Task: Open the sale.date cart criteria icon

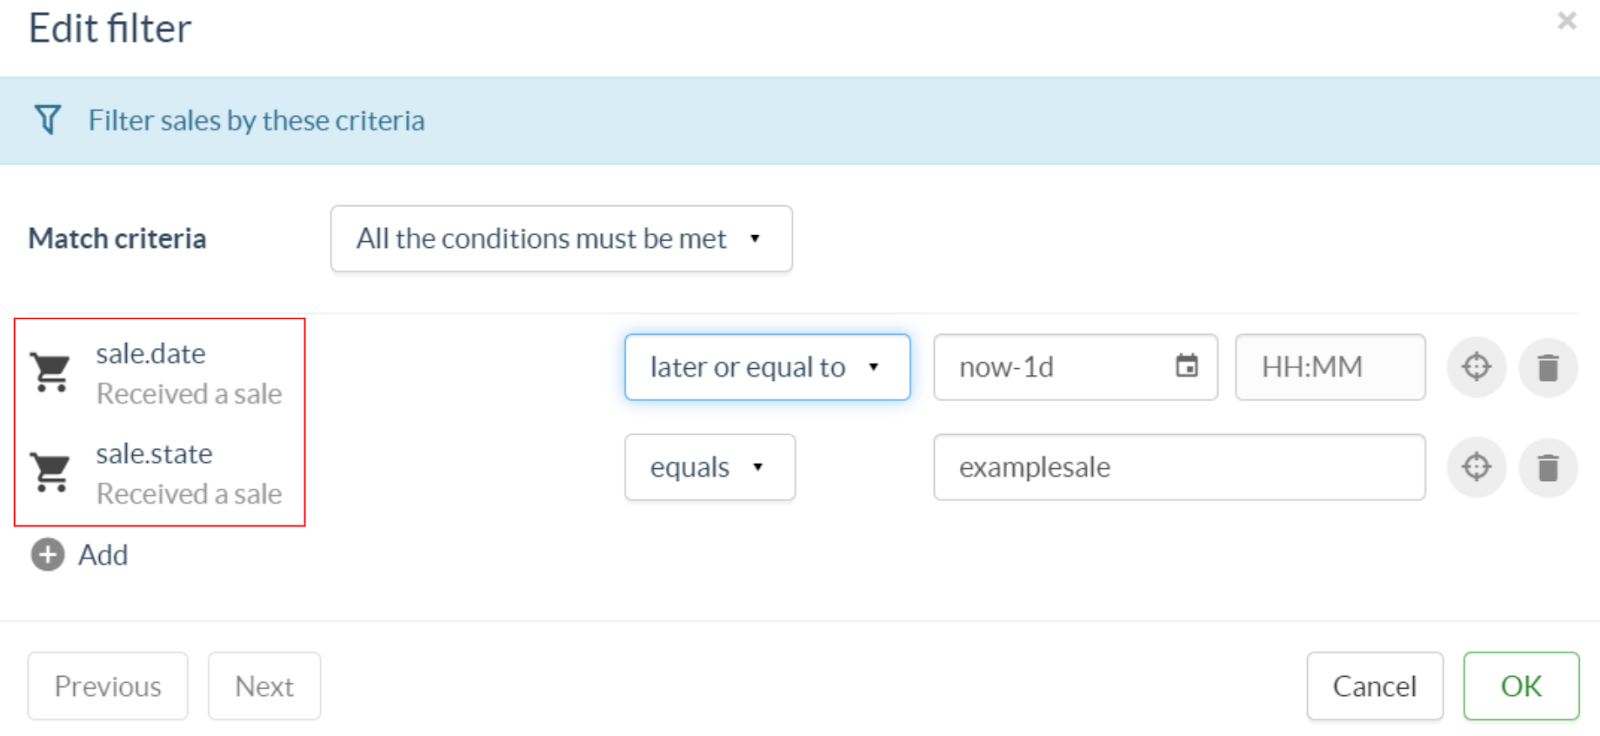Action: [51, 372]
